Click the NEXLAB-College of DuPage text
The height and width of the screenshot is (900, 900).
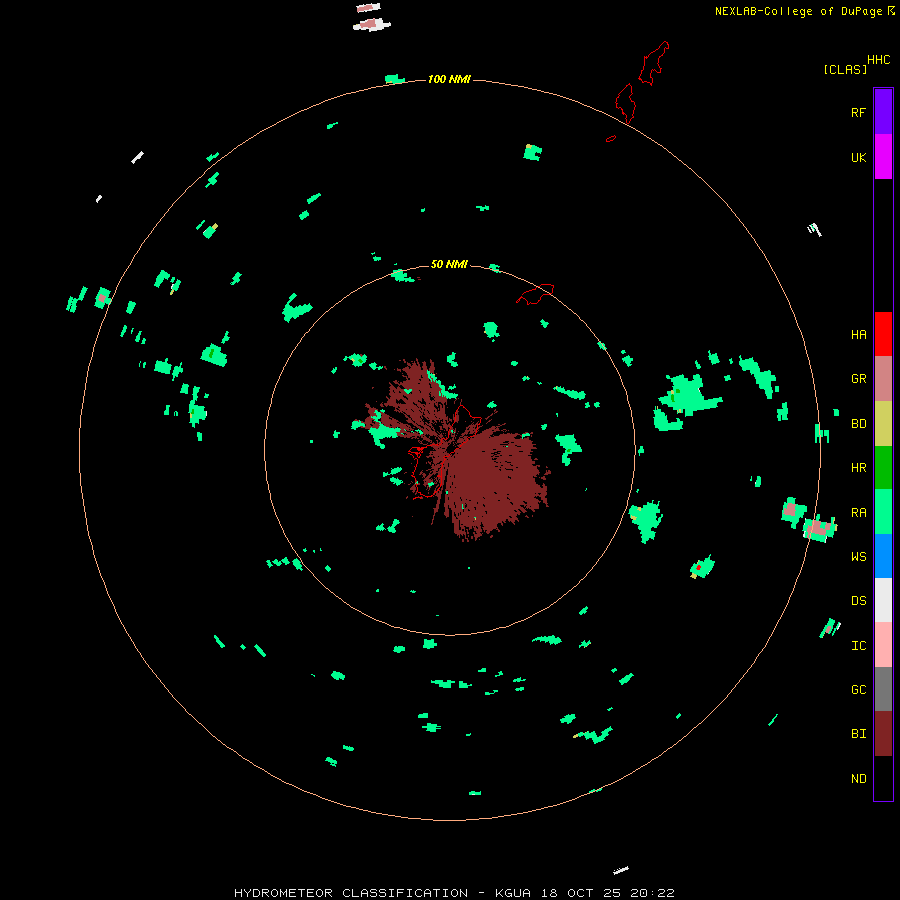click(800, 11)
